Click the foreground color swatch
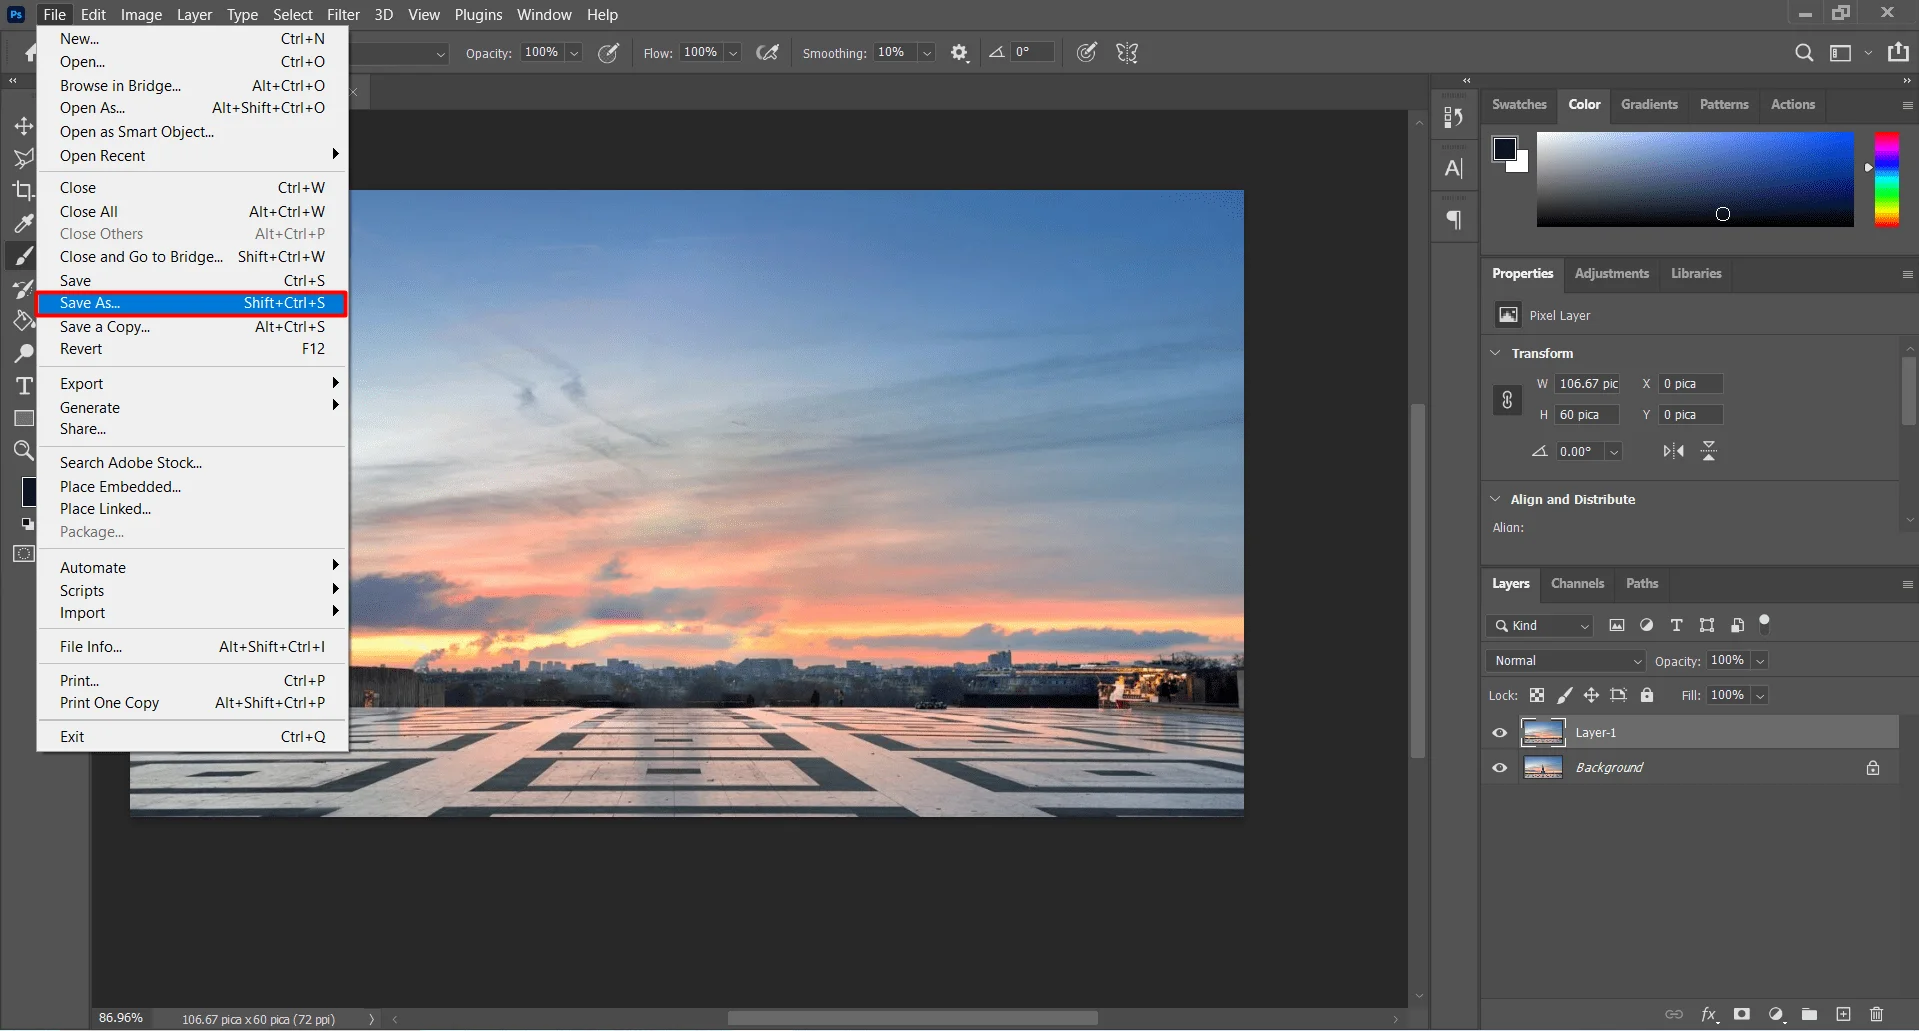1919x1031 pixels. pyautogui.click(x=1504, y=150)
